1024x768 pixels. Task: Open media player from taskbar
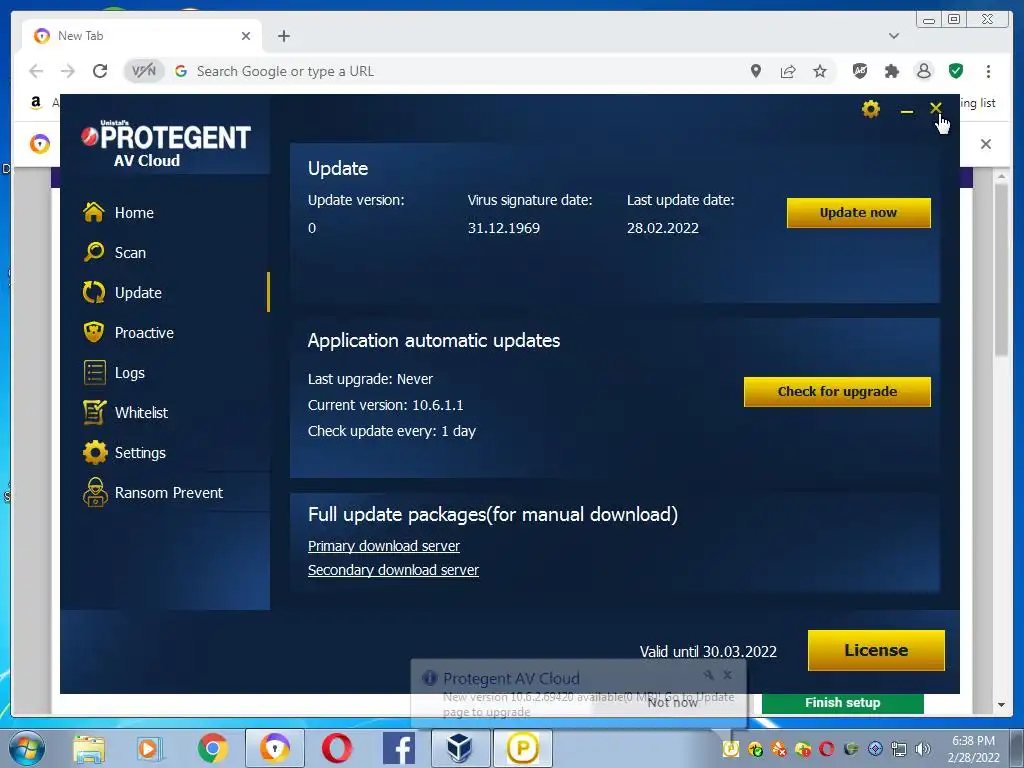pos(149,748)
